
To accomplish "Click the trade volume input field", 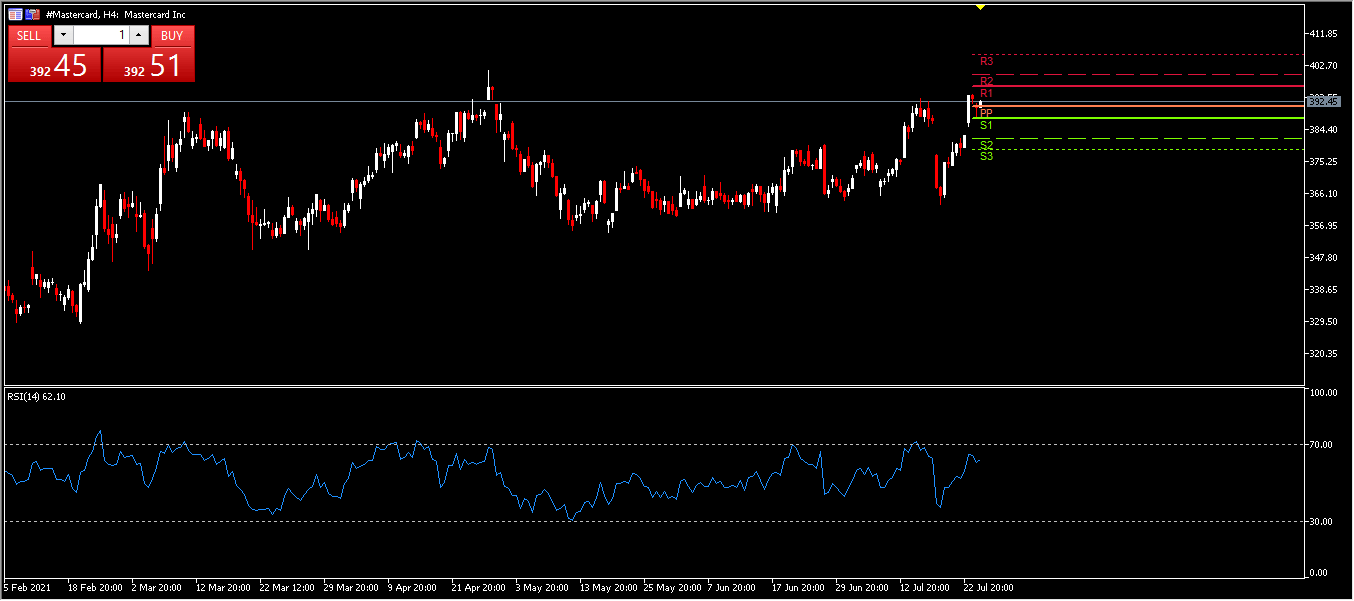I will (x=100, y=36).
